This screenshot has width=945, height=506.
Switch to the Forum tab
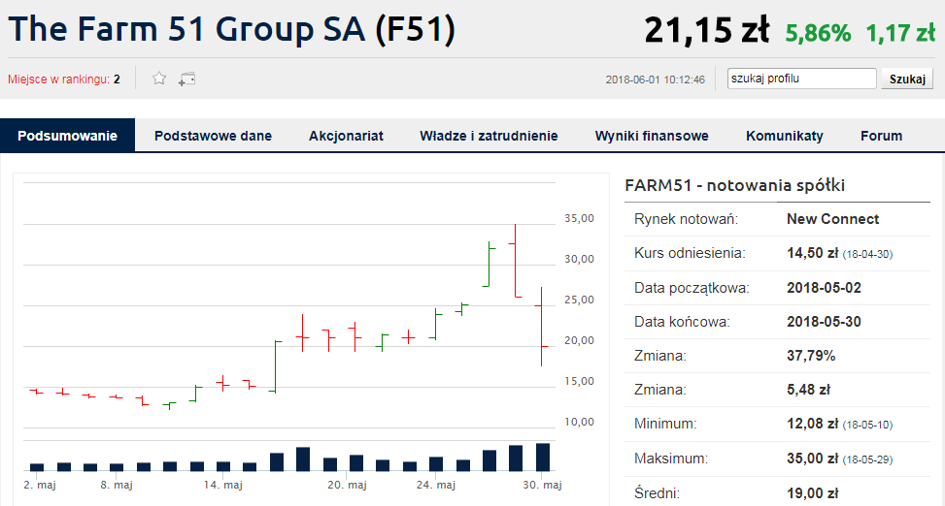point(881,136)
